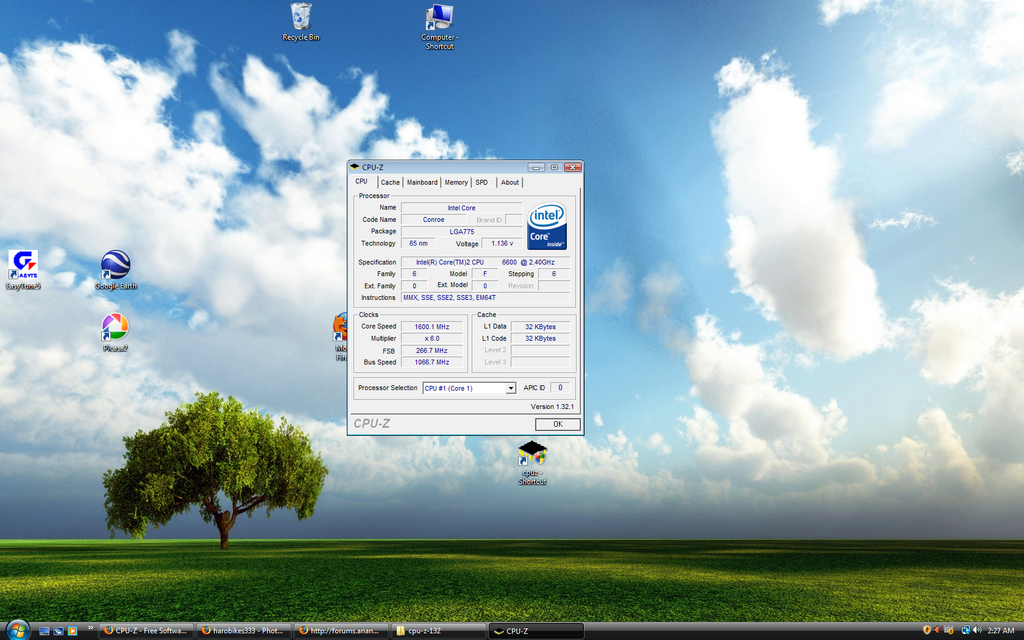The height and width of the screenshot is (640, 1024).
Task: Open the Computer shortcut icon
Action: (439, 18)
